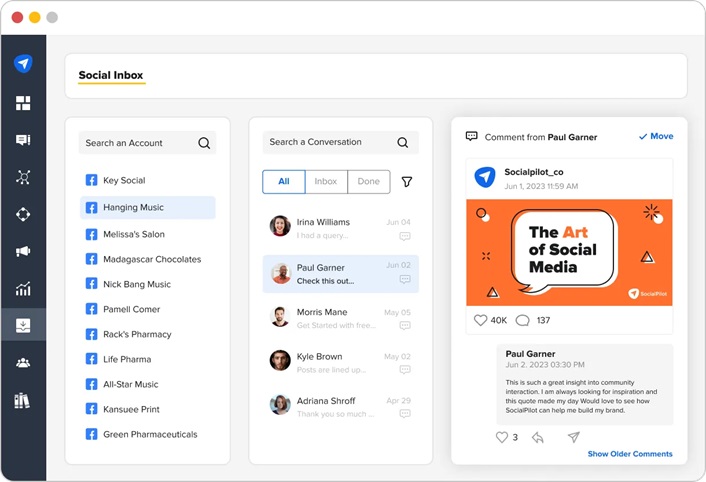Open Paul Garner conversation
Viewport: 706px width, 482px height.
point(340,274)
